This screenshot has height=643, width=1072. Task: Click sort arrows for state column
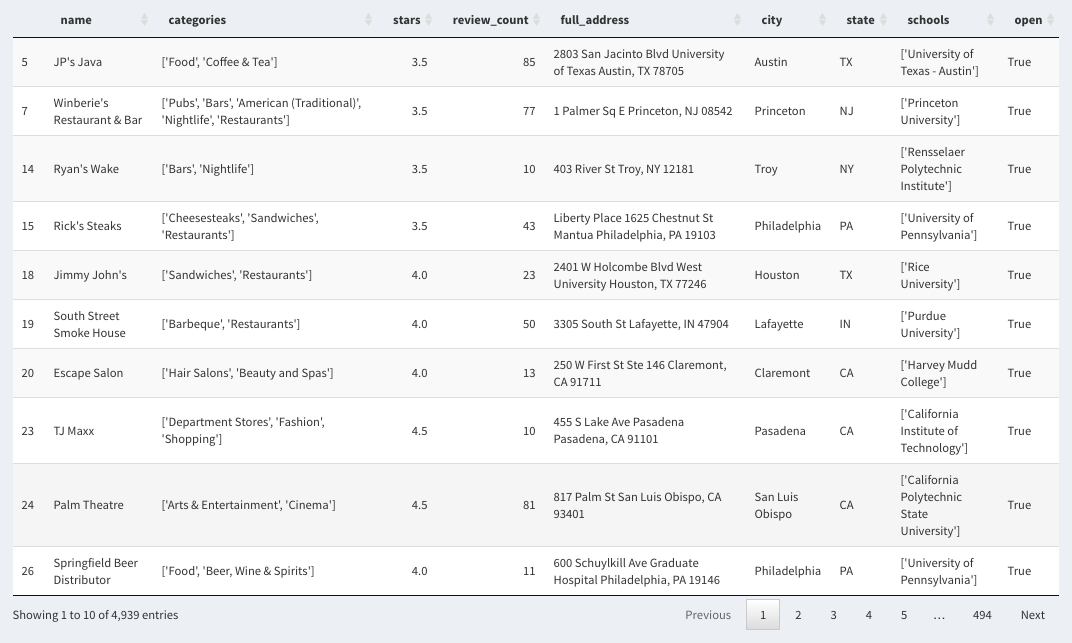(883, 20)
